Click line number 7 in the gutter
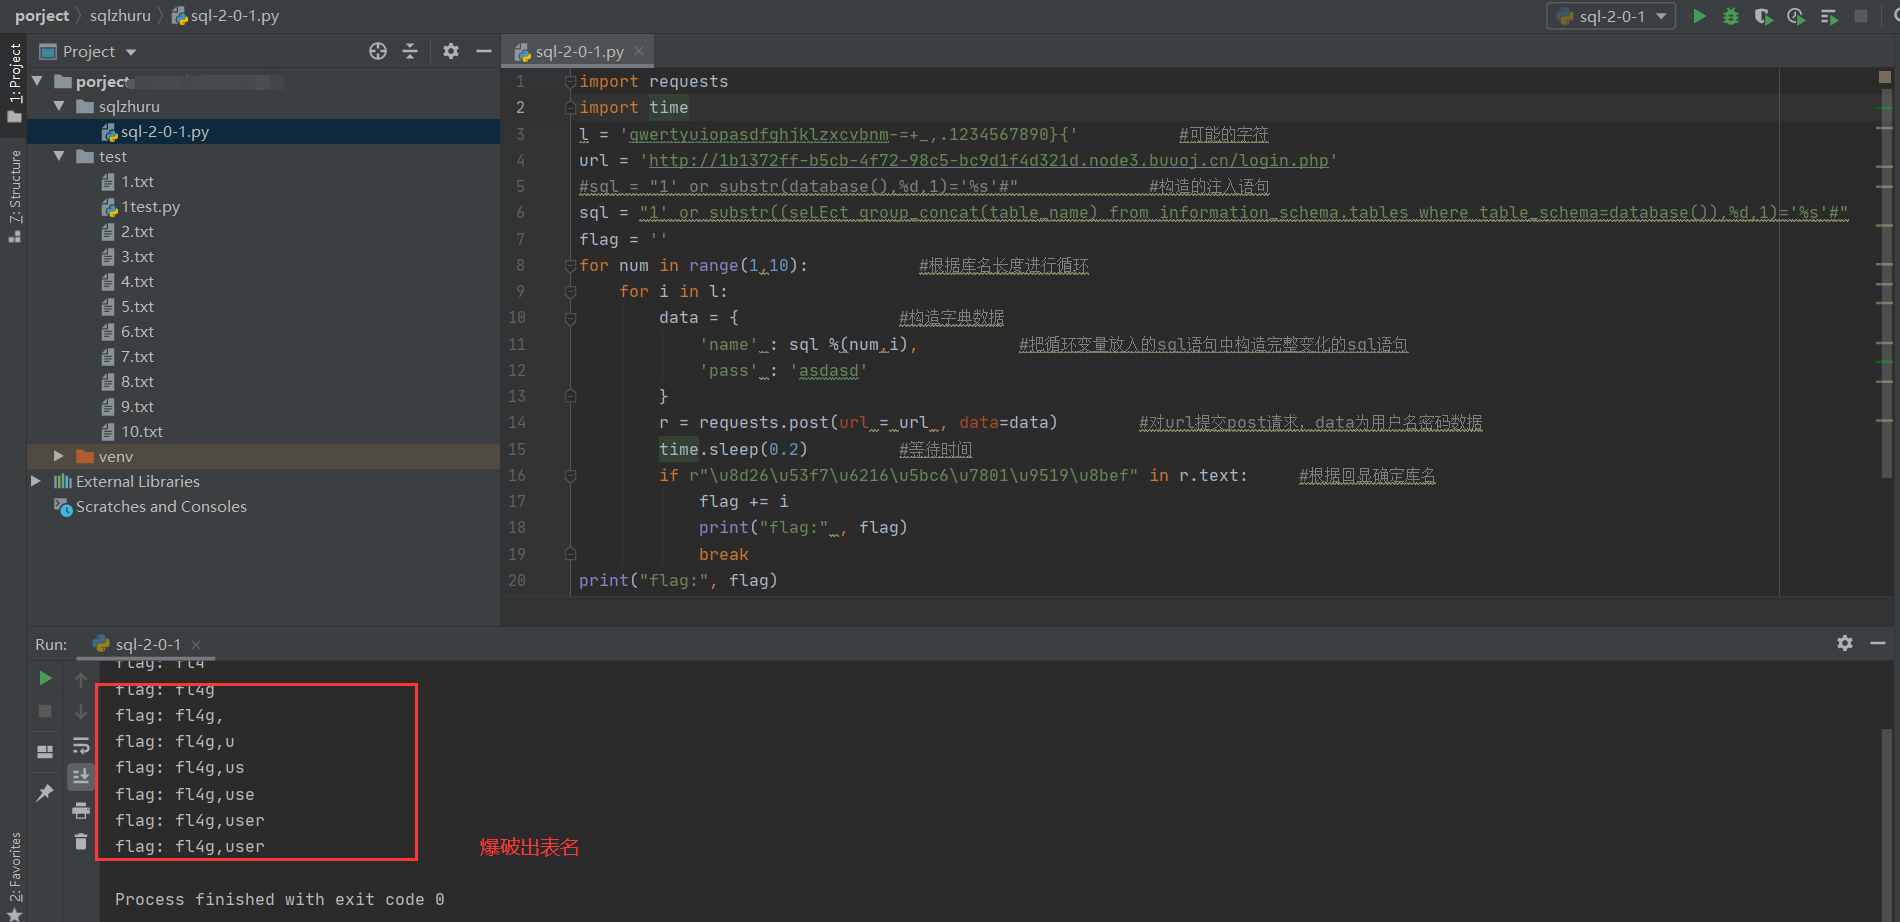1900x922 pixels. tap(520, 239)
